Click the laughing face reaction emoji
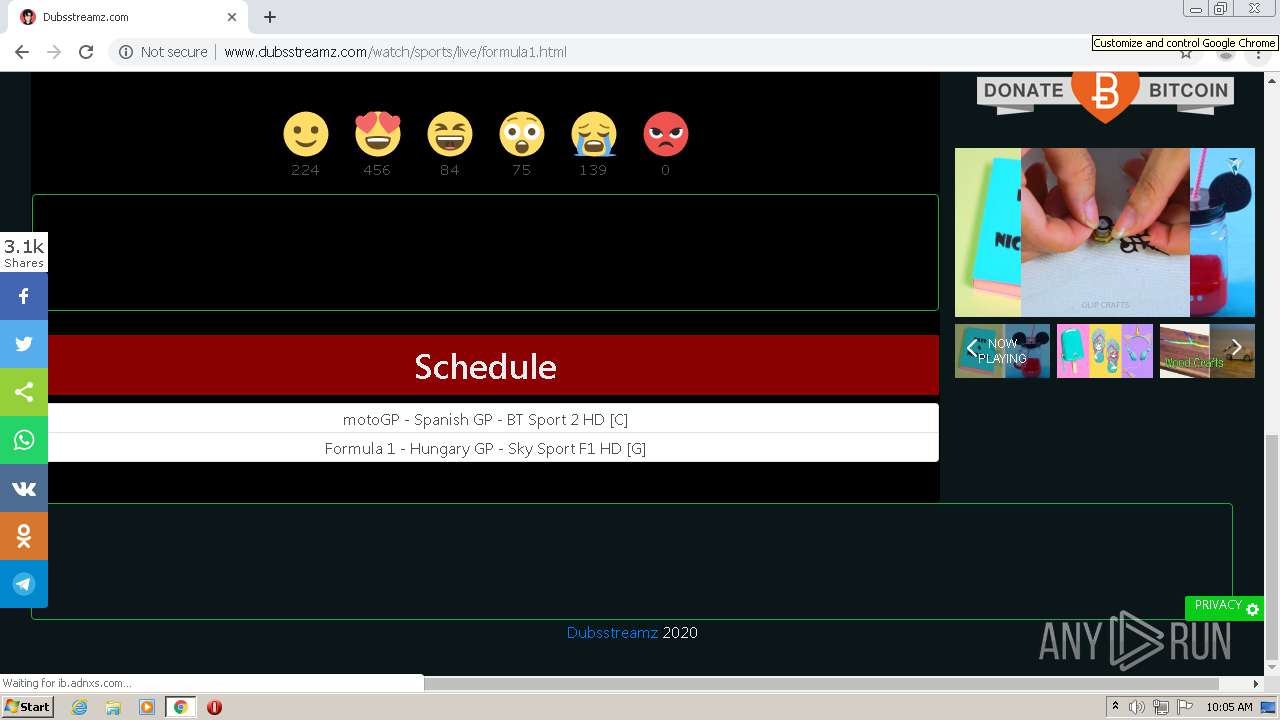The height and width of the screenshot is (720, 1280). (450, 134)
